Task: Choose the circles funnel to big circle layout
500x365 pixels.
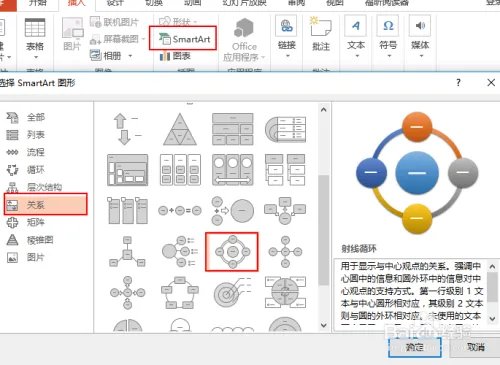Action: (x=232, y=210)
